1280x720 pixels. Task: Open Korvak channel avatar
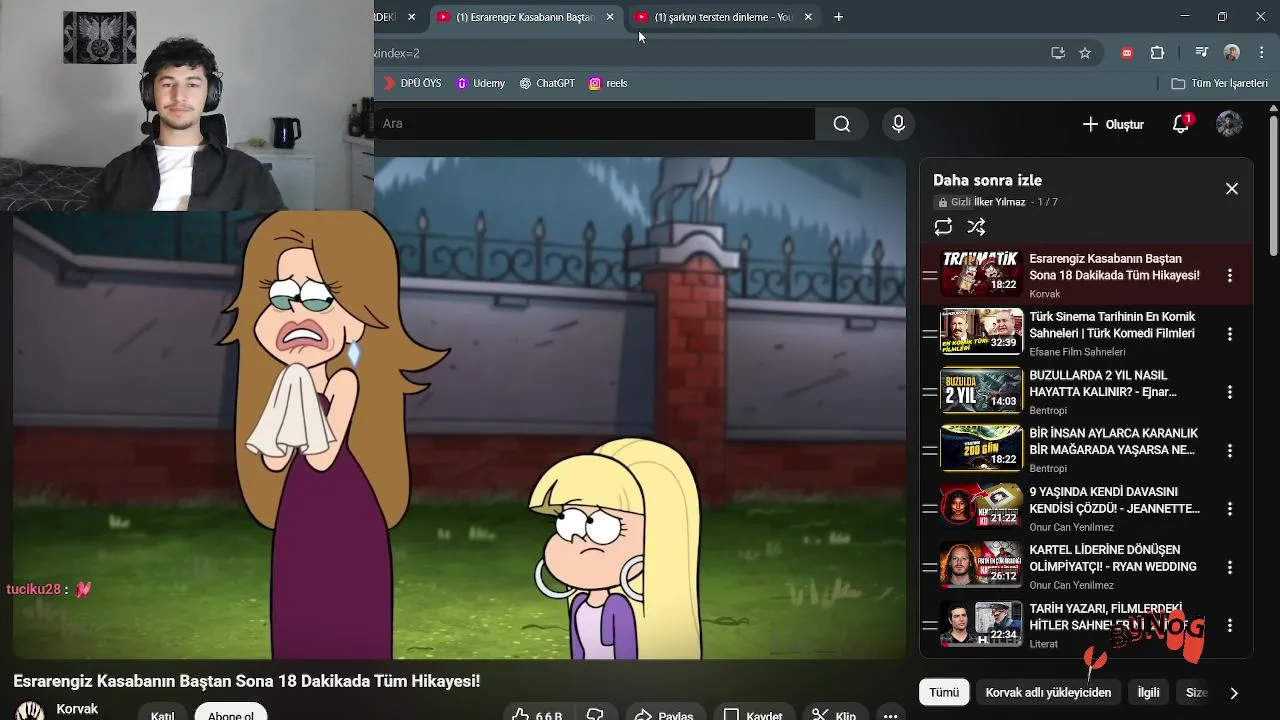click(x=29, y=711)
